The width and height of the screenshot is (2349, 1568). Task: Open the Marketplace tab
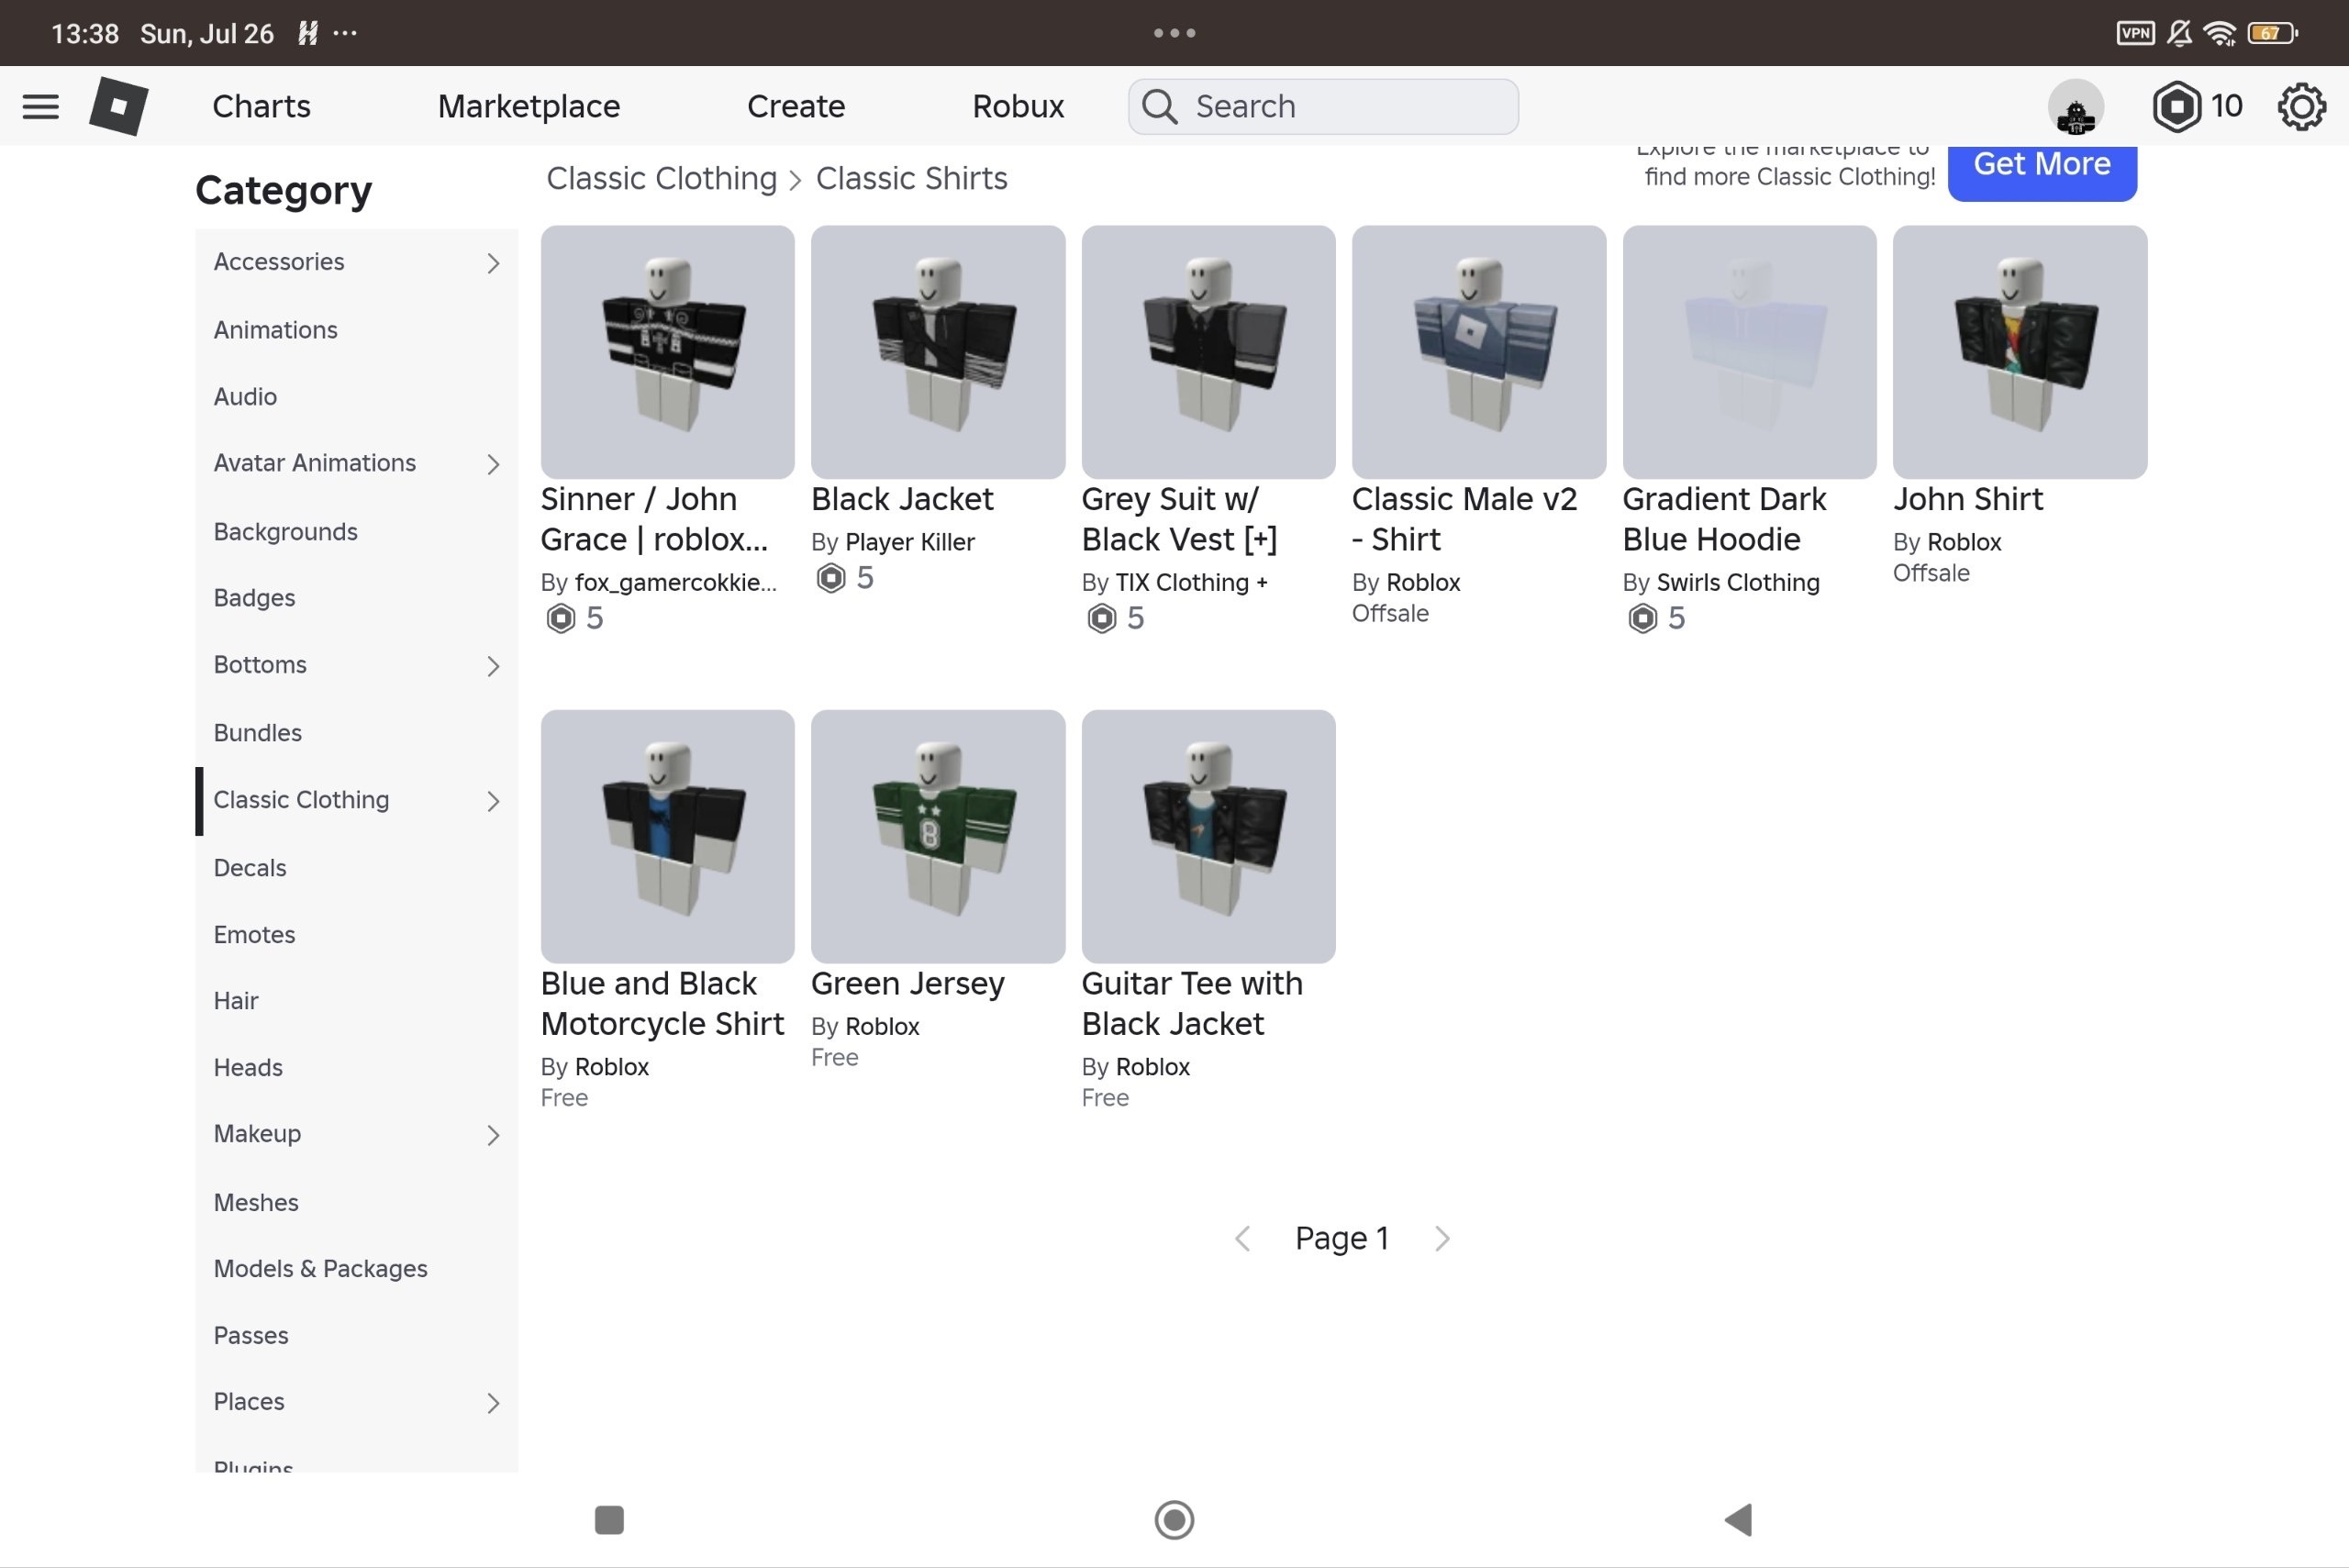[x=529, y=106]
